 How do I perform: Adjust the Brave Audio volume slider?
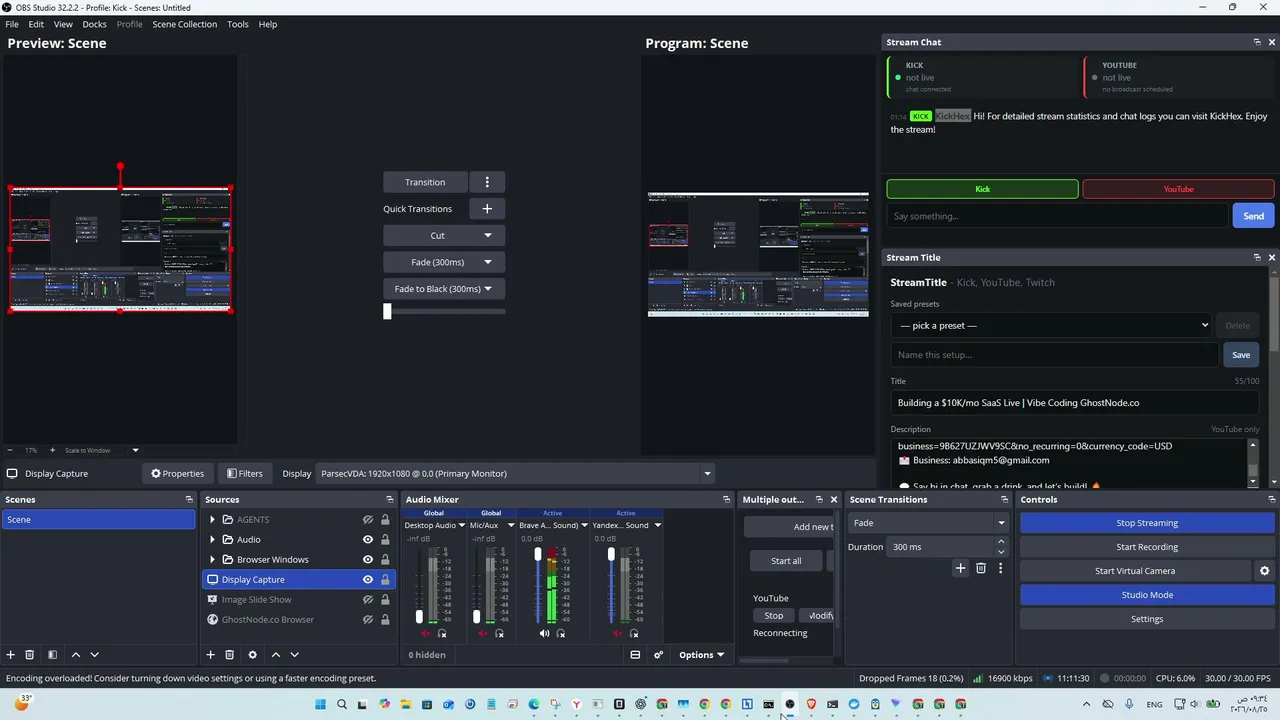[x=537, y=555]
